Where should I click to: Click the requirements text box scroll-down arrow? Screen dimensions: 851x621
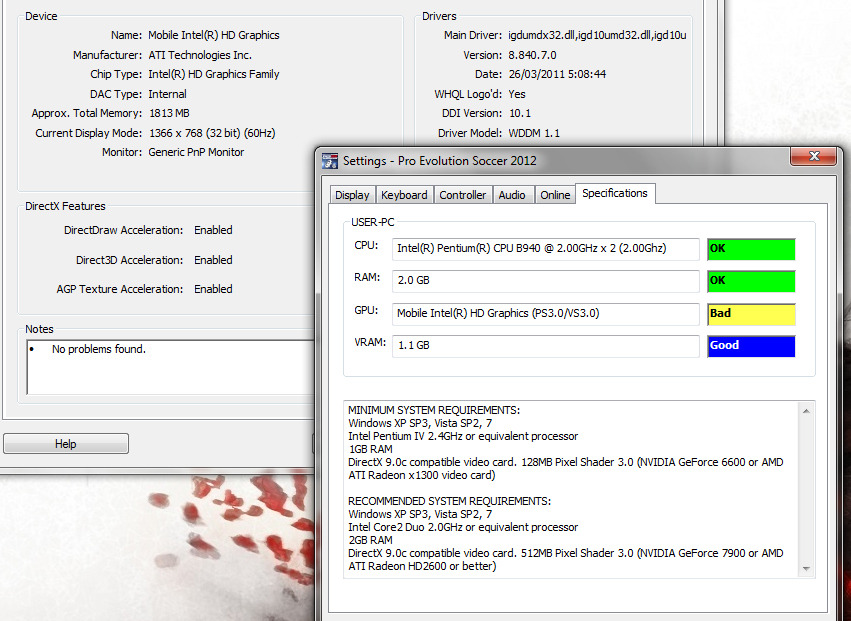point(806,568)
